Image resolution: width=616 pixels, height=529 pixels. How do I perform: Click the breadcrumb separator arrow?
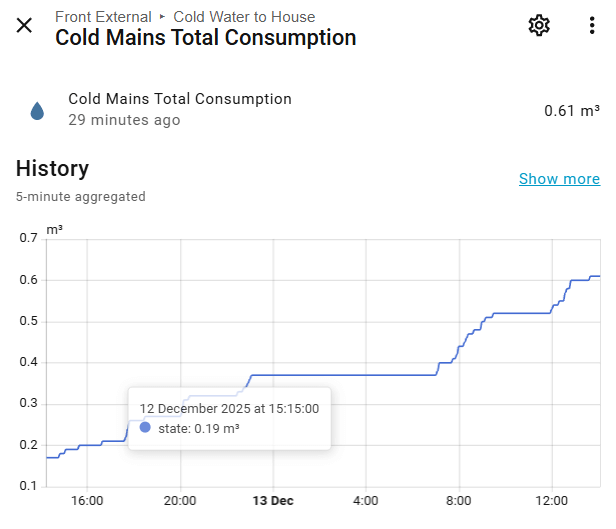[163, 17]
